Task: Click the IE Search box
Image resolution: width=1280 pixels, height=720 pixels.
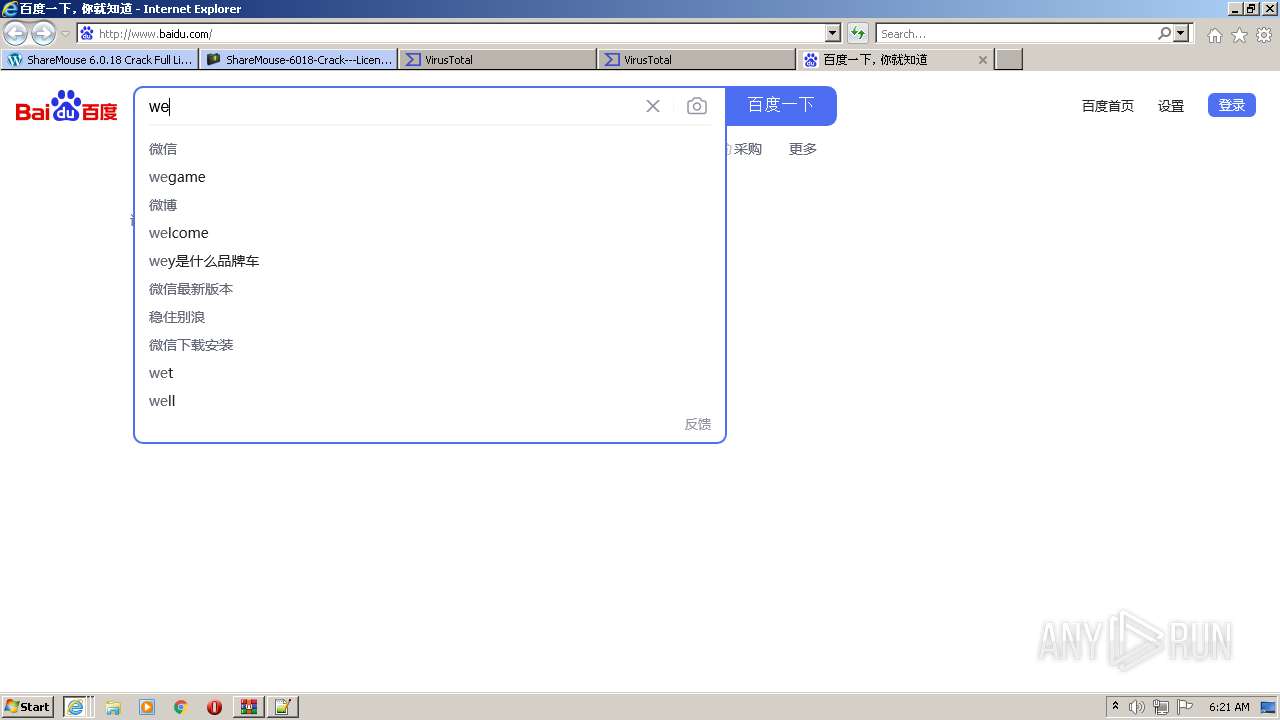Action: point(1016,33)
